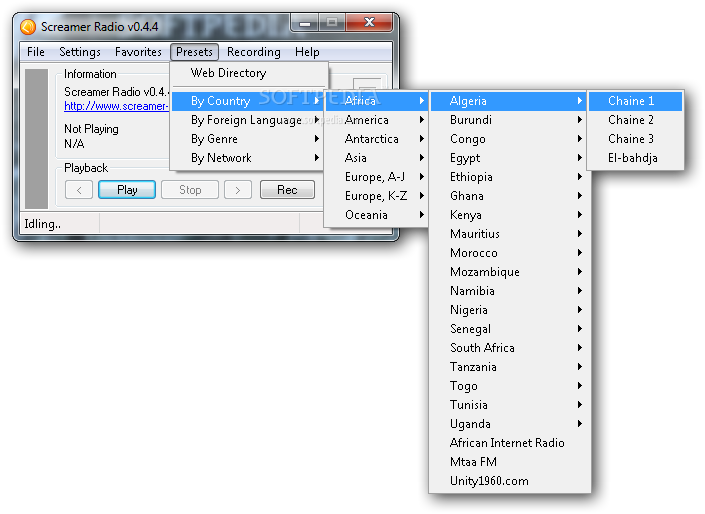Click the Stop button
The height and width of the screenshot is (514, 705).
click(x=190, y=190)
